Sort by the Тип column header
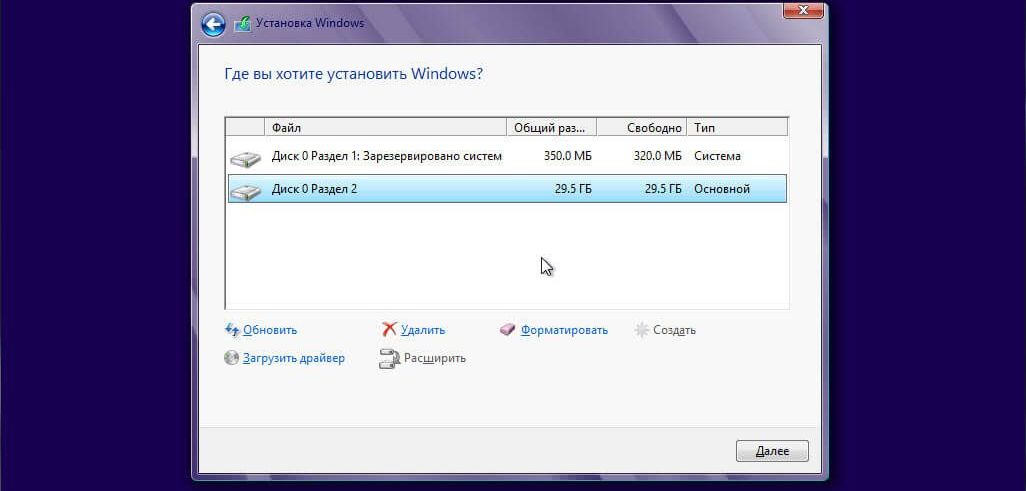 (737, 128)
